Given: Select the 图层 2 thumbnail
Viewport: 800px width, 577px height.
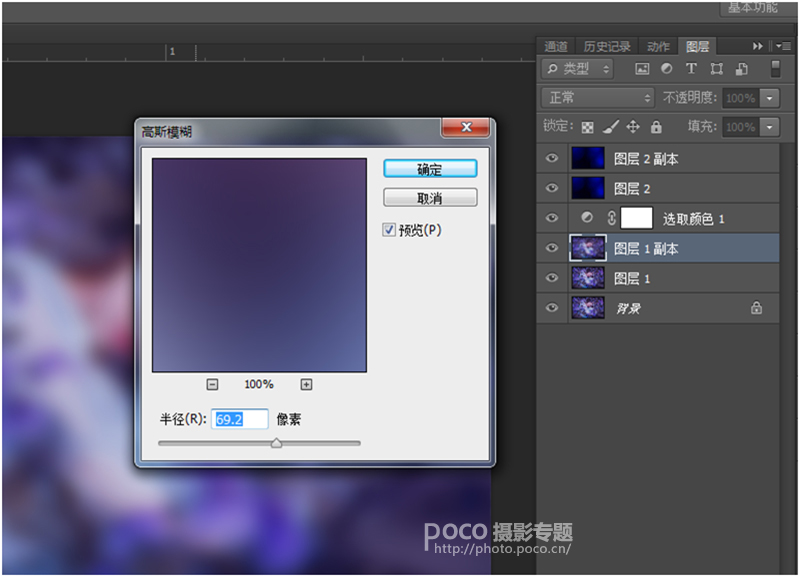Looking at the screenshot, I should (x=588, y=188).
